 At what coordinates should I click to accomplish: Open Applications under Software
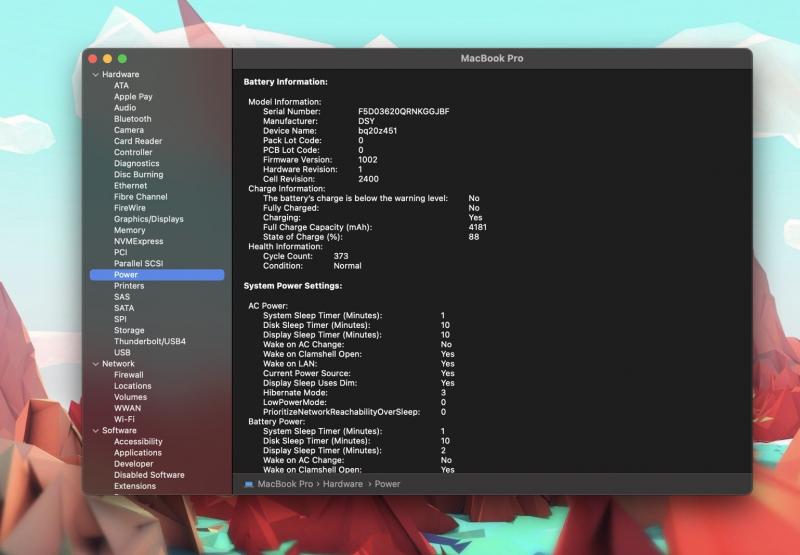(138, 453)
